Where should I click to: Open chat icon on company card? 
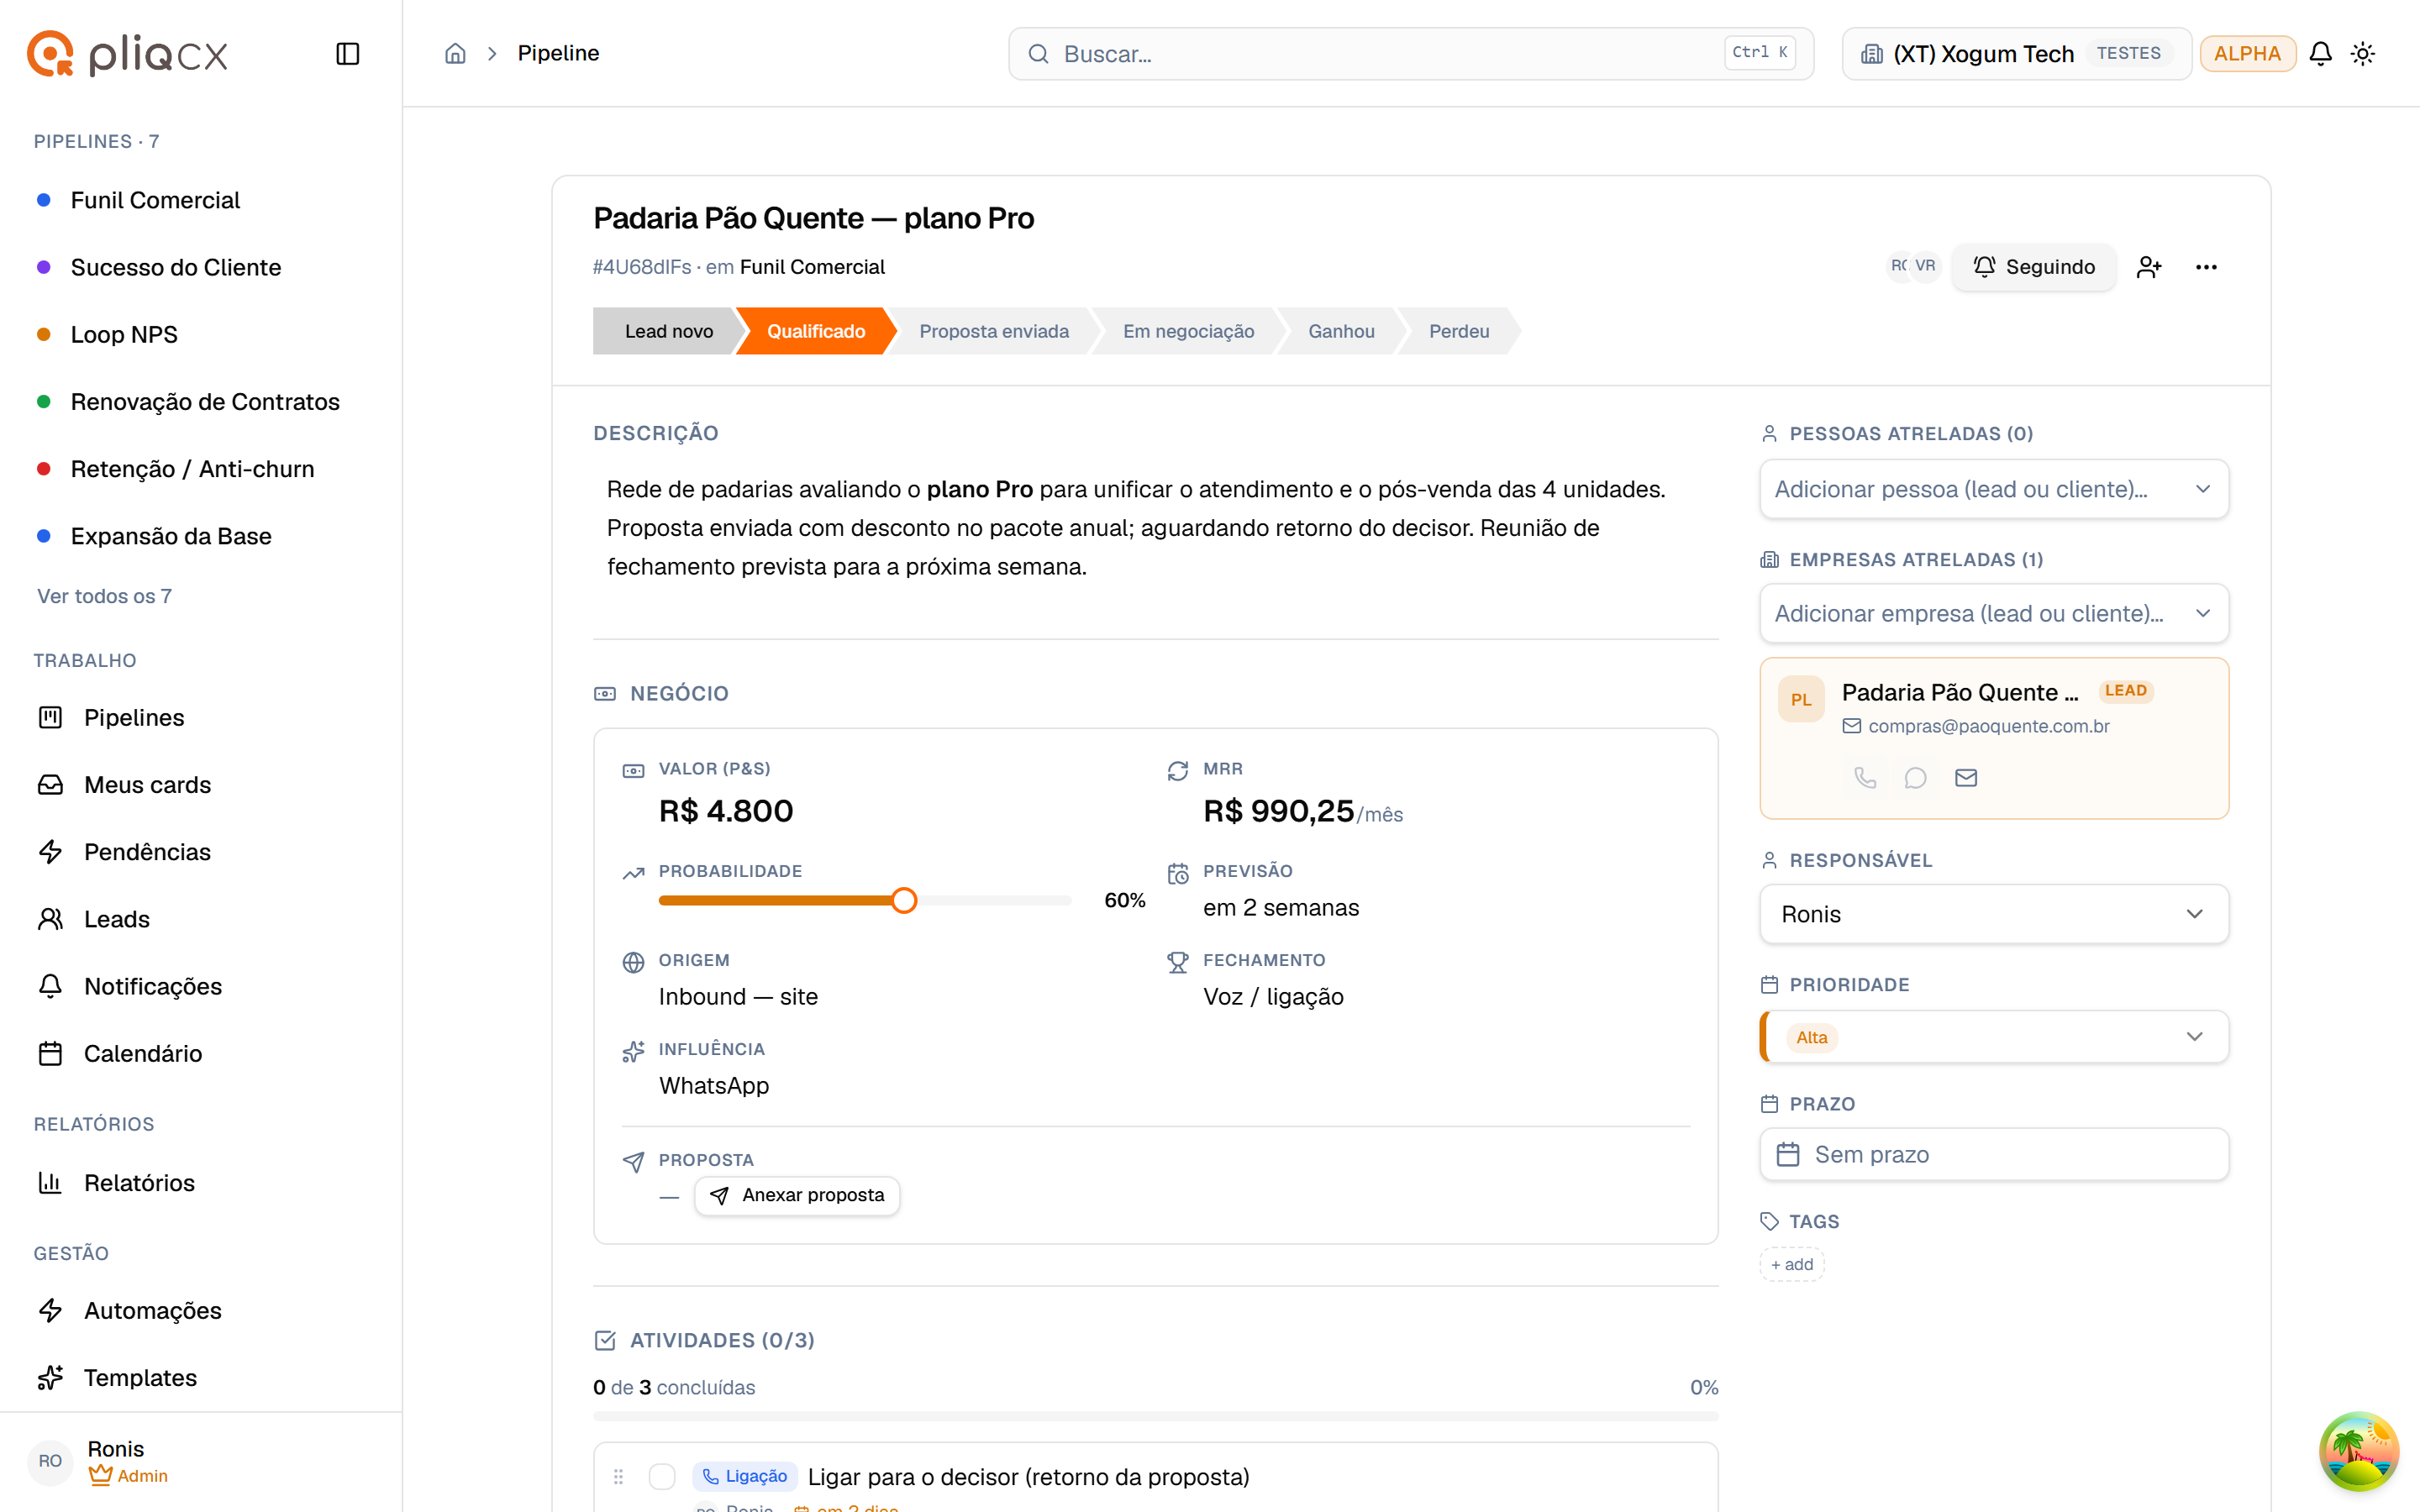pos(1915,777)
